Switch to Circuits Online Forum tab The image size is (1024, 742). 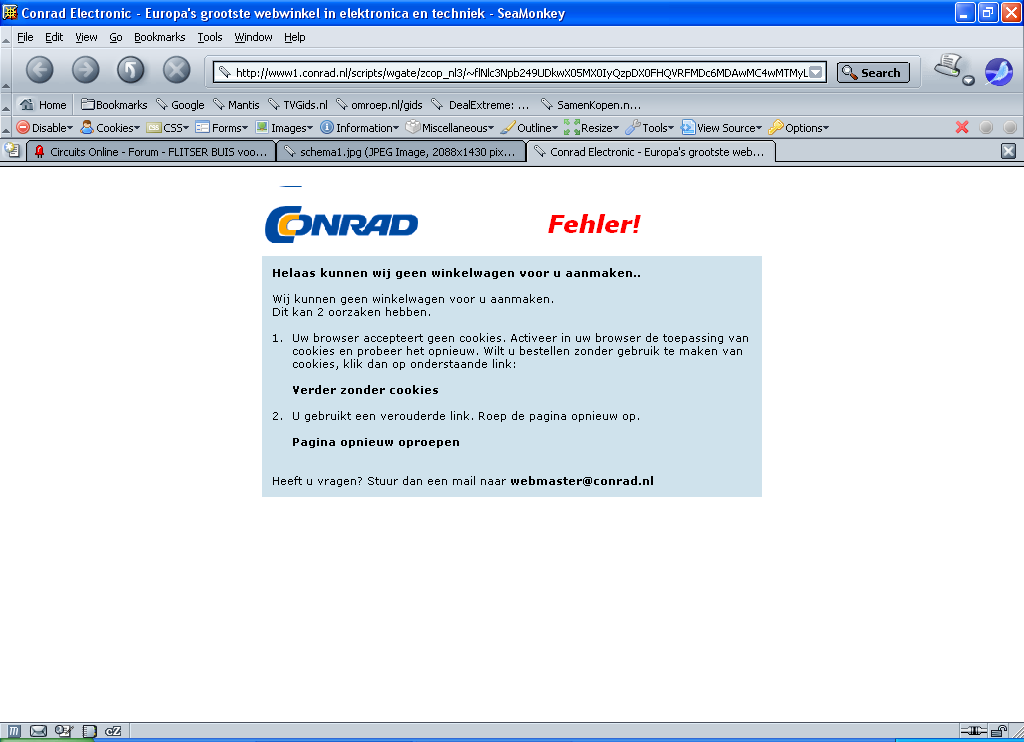point(151,152)
